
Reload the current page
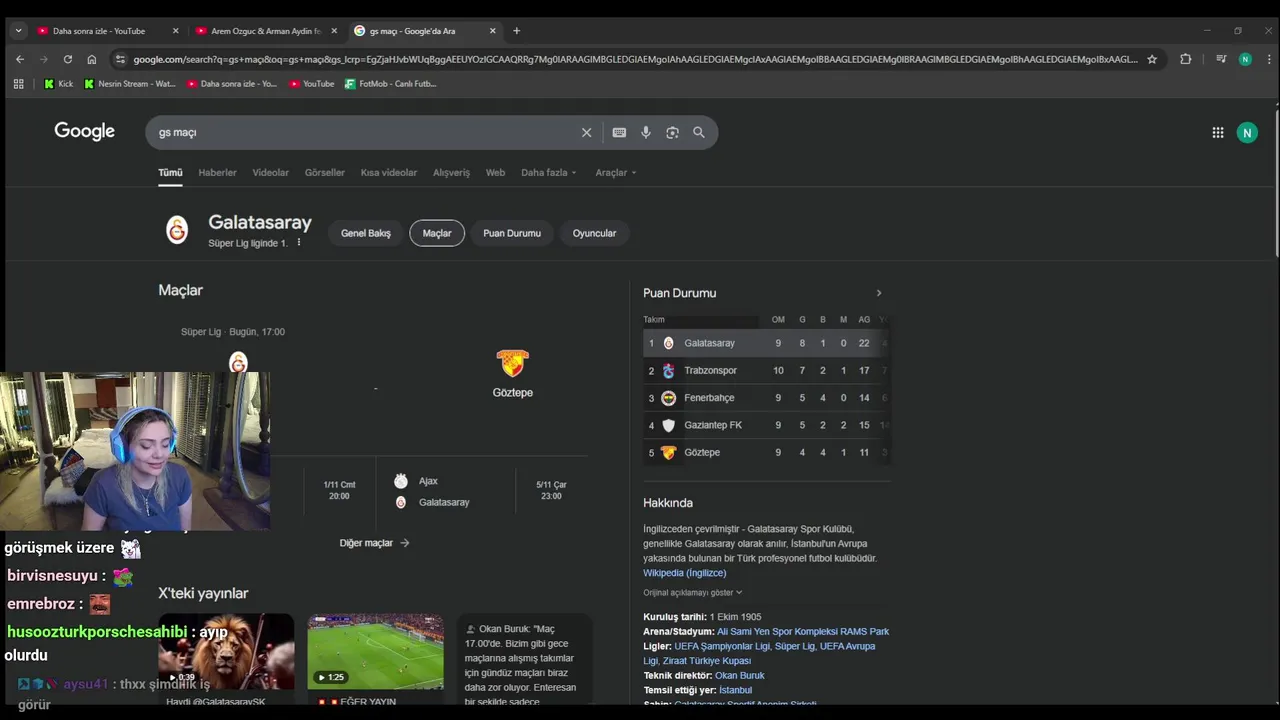point(67,59)
